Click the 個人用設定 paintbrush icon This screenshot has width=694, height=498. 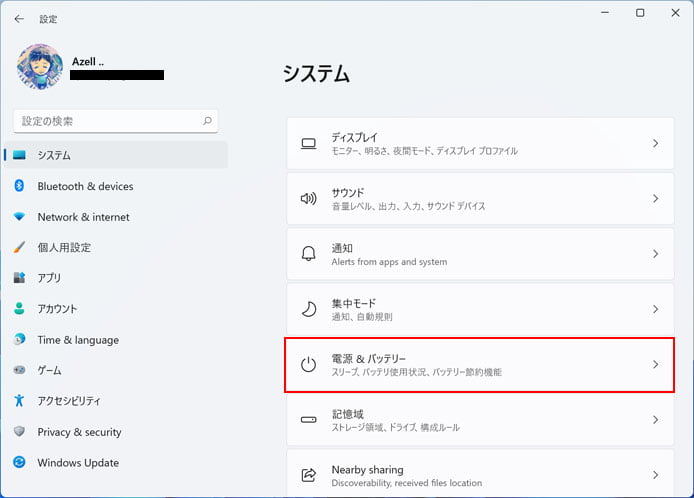pos(19,247)
